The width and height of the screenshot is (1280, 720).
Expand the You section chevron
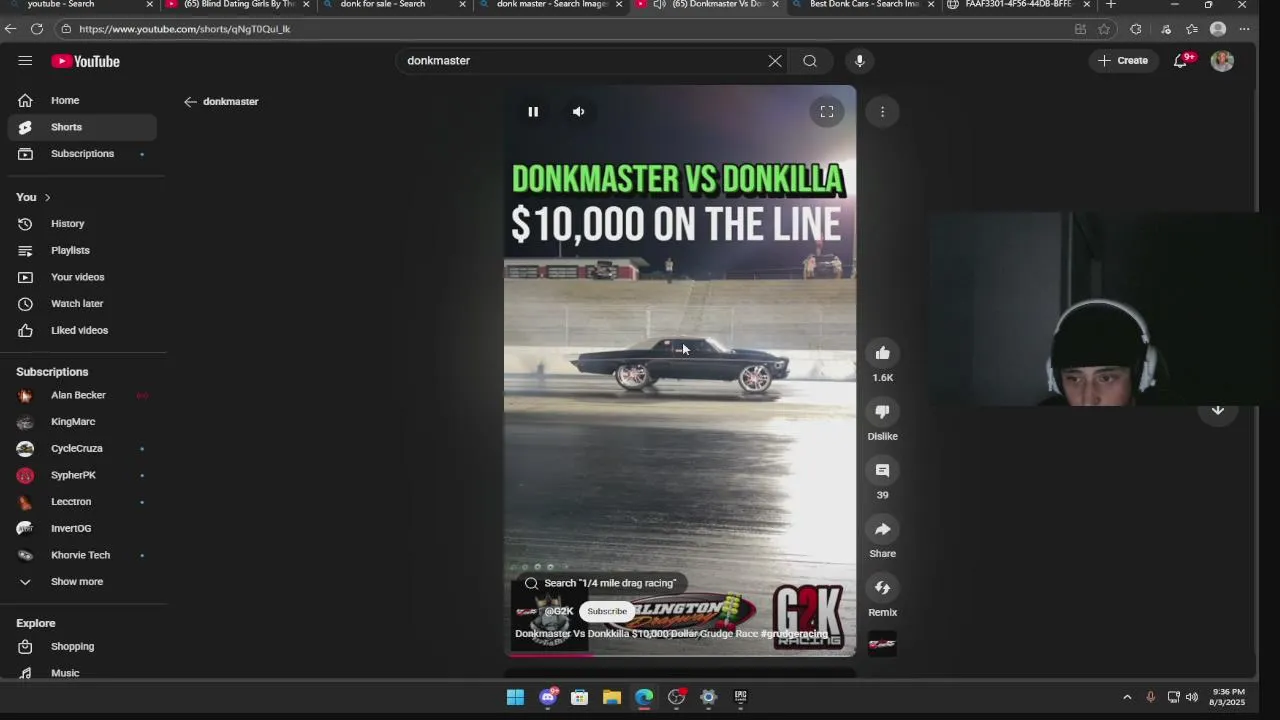point(47,197)
